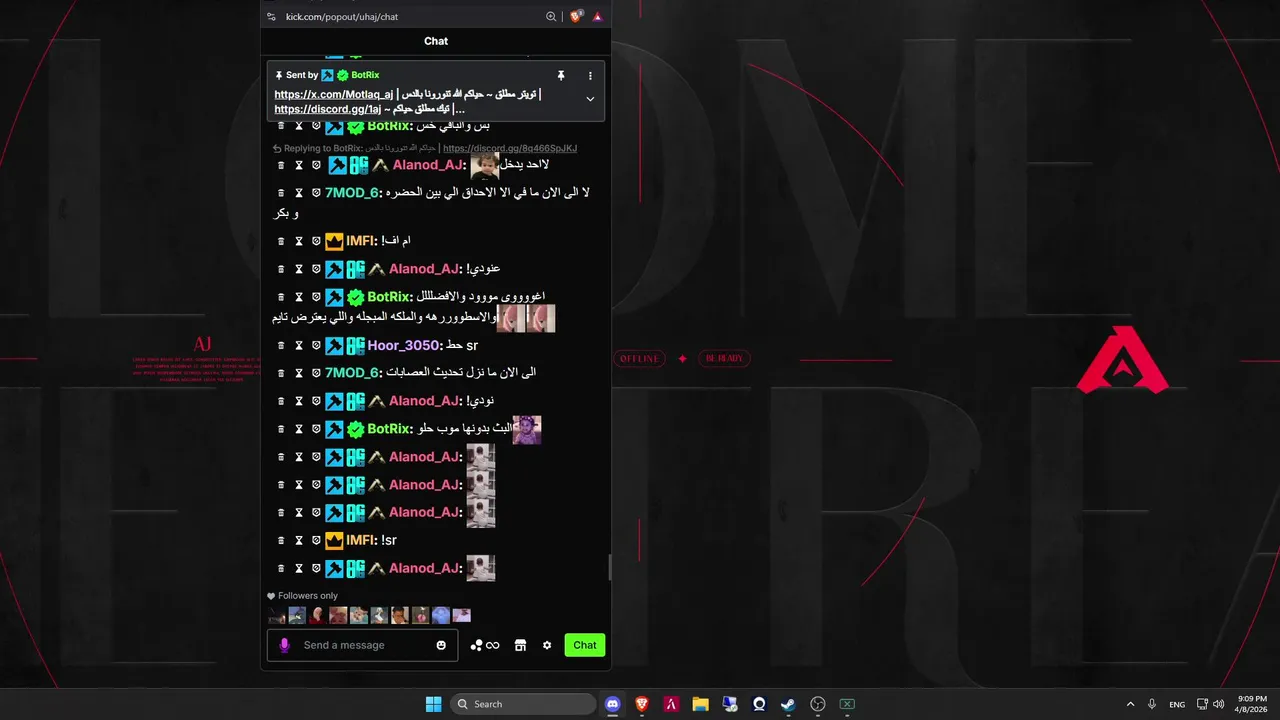Screen dimensions: 1280x720
Task: Open the volume icon in the system tray
Action: [x=1218, y=704]
